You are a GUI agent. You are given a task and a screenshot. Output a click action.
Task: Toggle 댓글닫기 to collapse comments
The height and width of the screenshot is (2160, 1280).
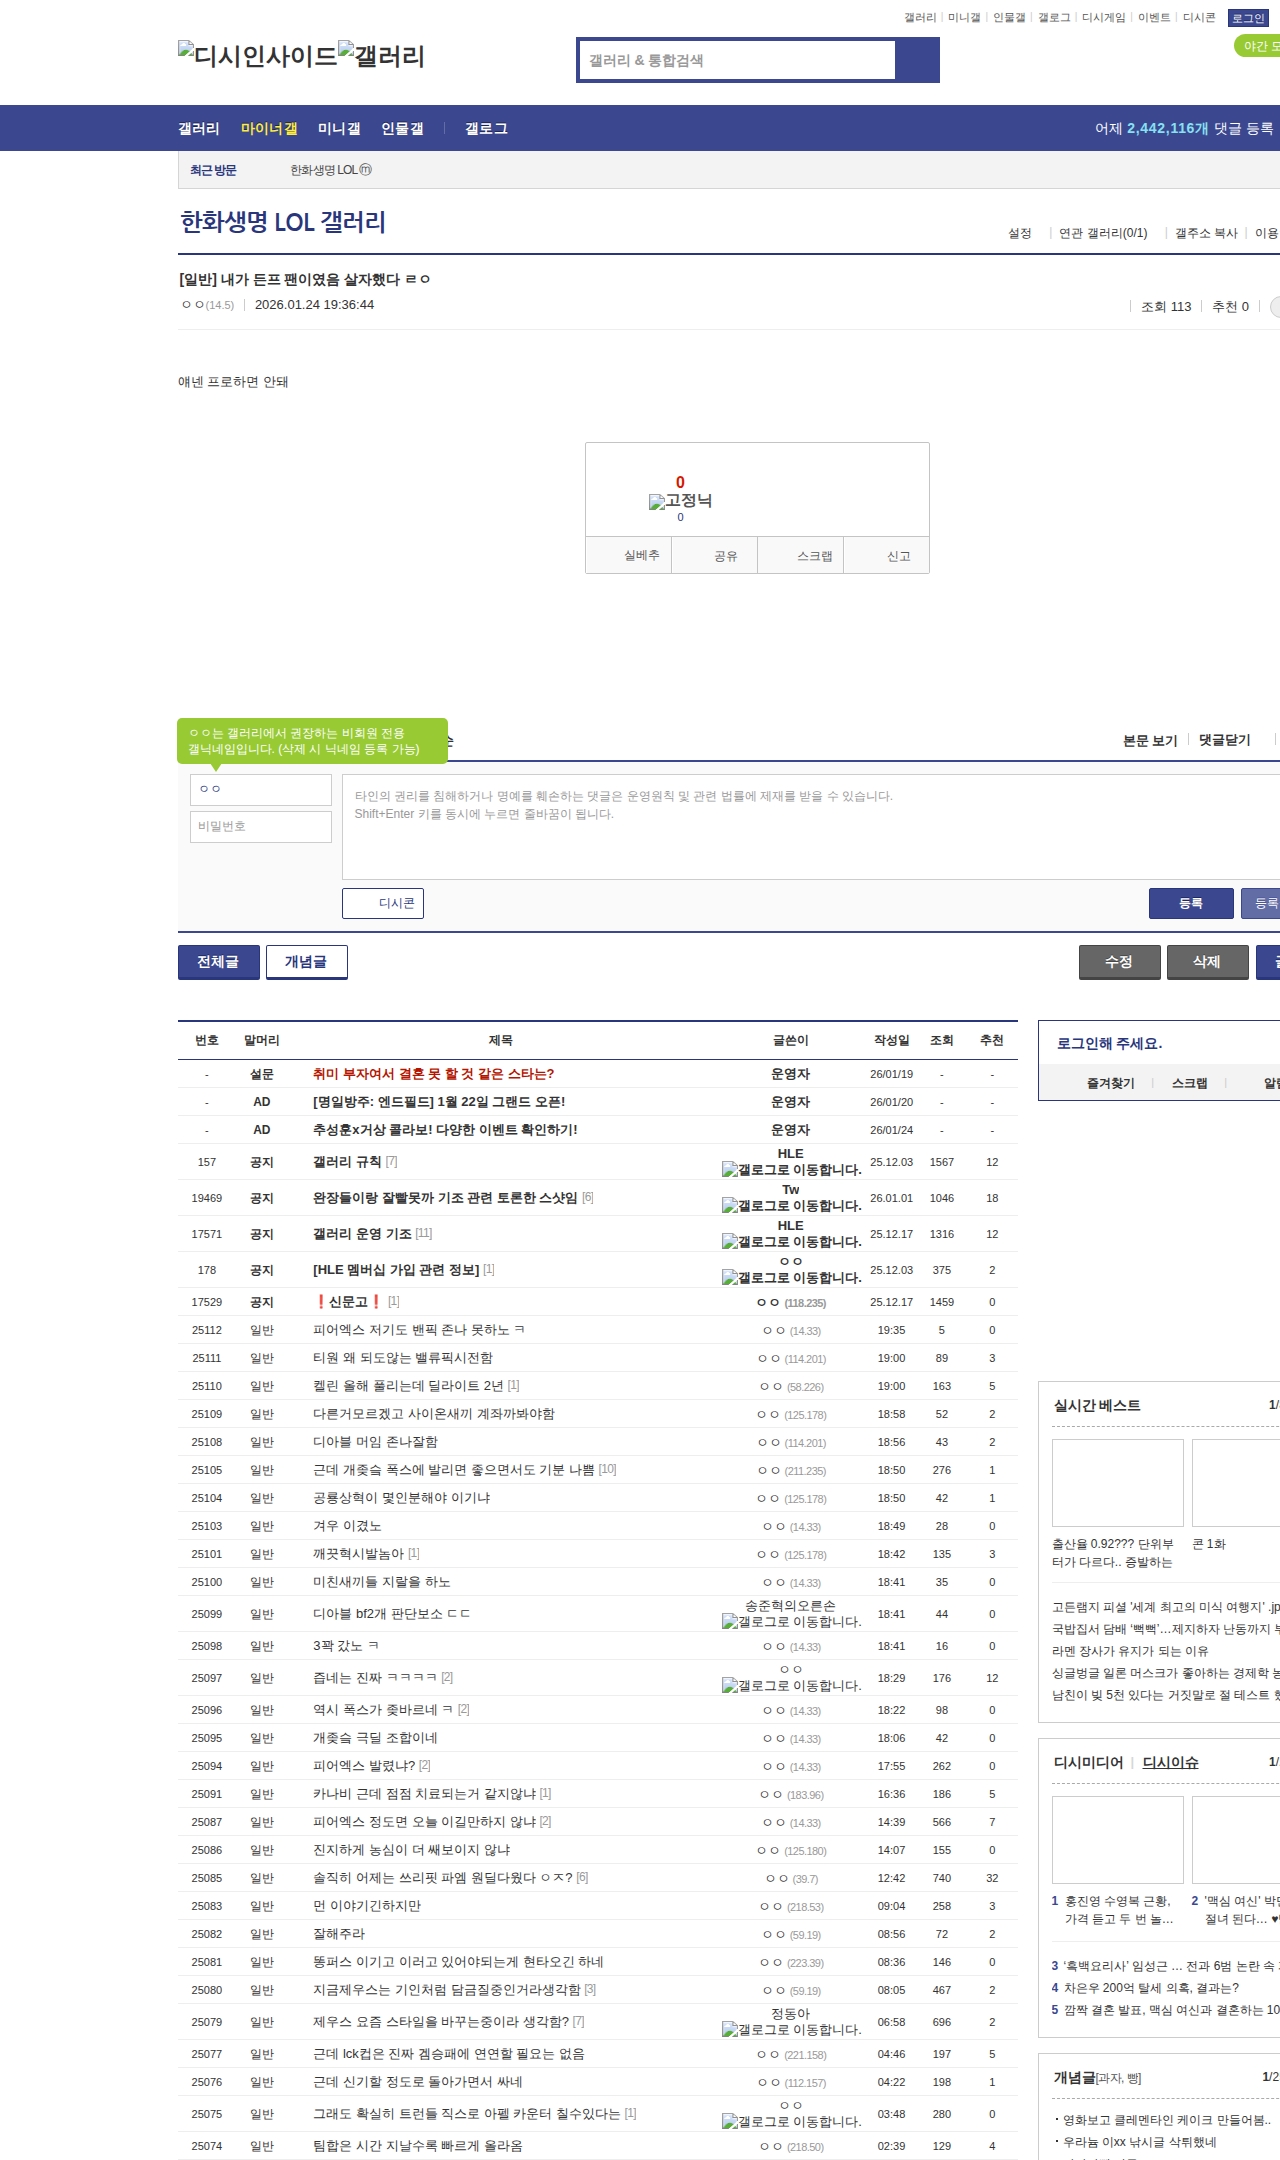point(1224,740)
